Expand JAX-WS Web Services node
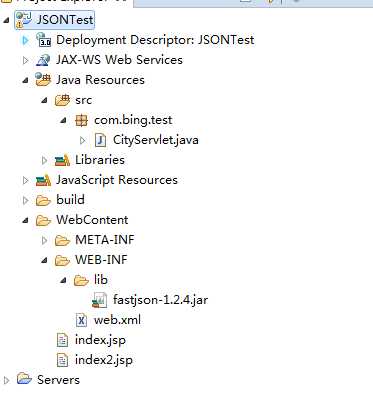This screenshot has height=394, width=373. (25, 60)
